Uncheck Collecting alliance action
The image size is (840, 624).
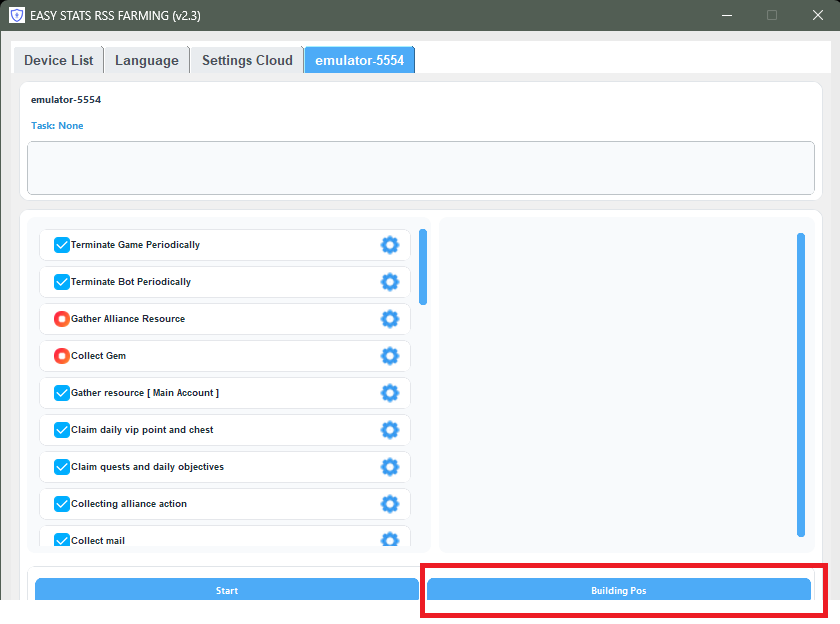click(62, 503)
